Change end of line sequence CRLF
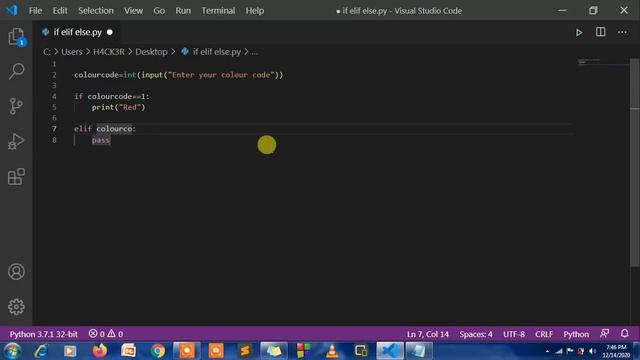 544,334
